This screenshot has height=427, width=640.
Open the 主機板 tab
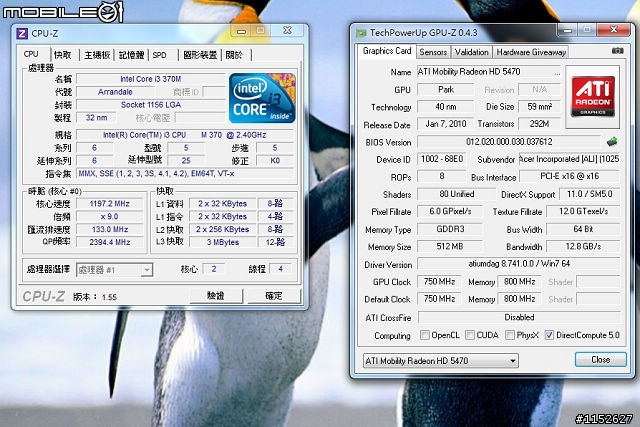tap(97, 55)
